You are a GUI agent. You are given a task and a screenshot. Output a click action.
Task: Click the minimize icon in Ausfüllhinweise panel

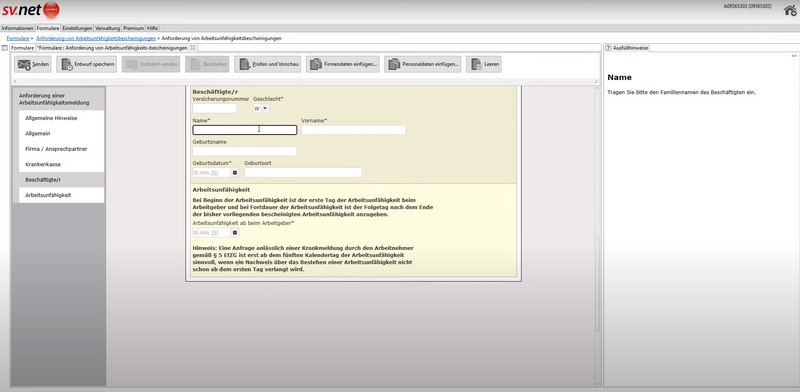tap(794, 56)
